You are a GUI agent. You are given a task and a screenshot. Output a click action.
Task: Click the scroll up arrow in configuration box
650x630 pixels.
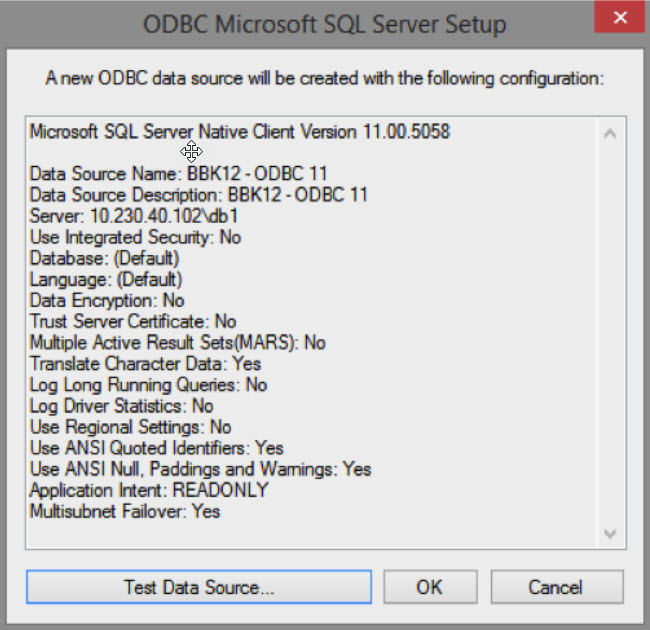[x=610, y=133]
